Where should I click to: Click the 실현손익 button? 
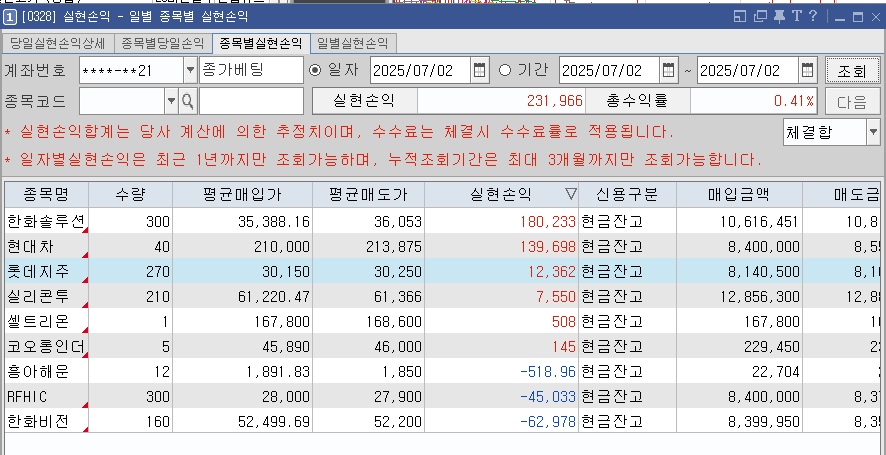pyautogui.click(x=364, y=101)
